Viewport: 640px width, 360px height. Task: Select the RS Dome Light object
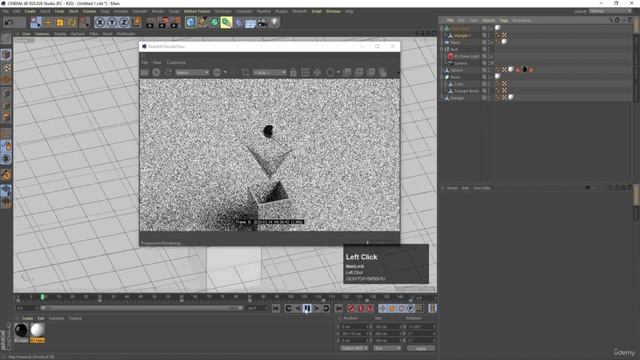click(467, 56)
